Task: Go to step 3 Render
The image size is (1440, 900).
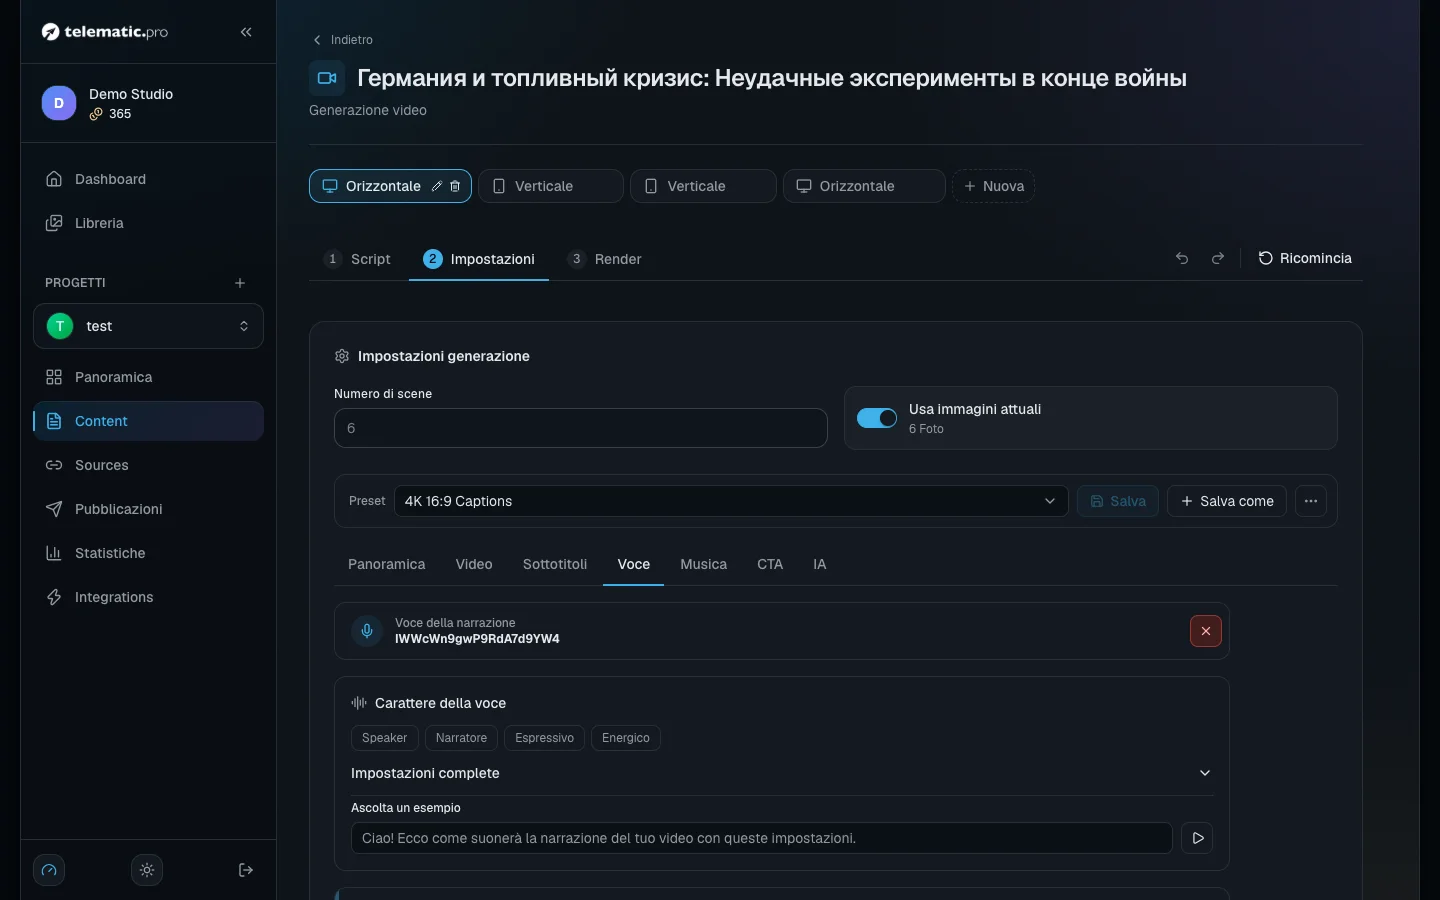Action: [x=605, y=259]
